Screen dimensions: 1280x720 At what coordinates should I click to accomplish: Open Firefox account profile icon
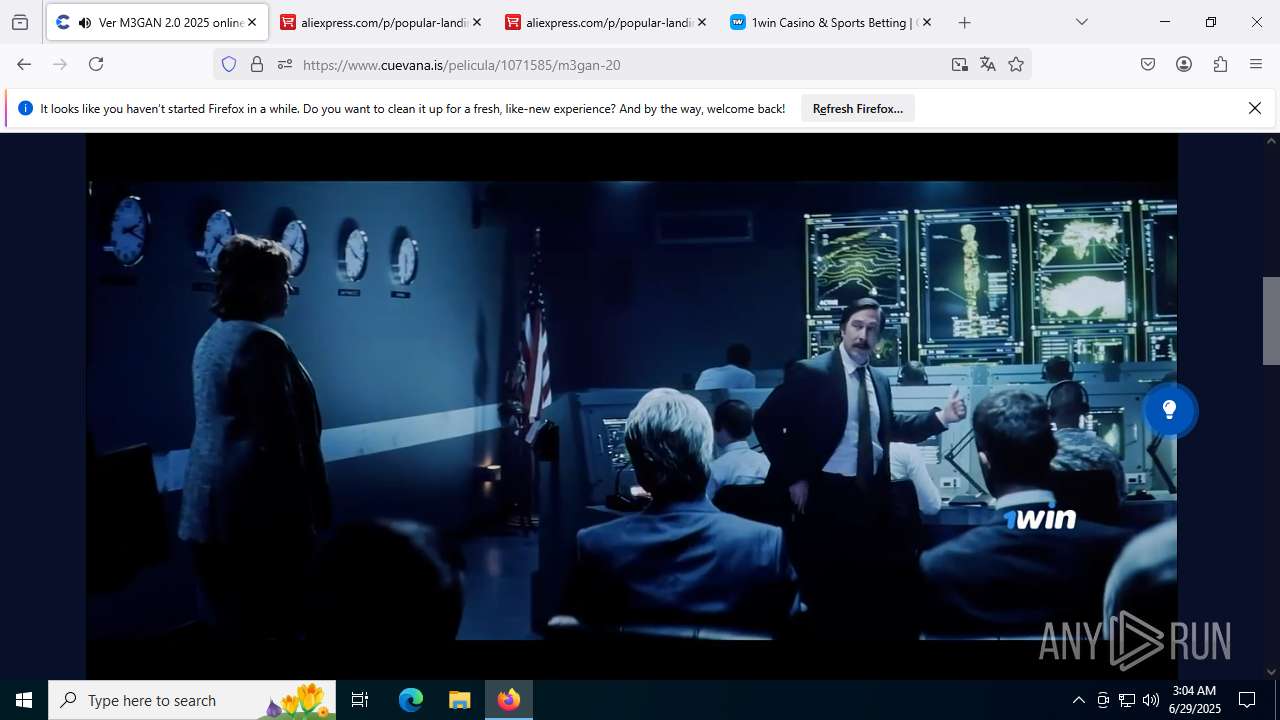click(x=1184, y=64)
